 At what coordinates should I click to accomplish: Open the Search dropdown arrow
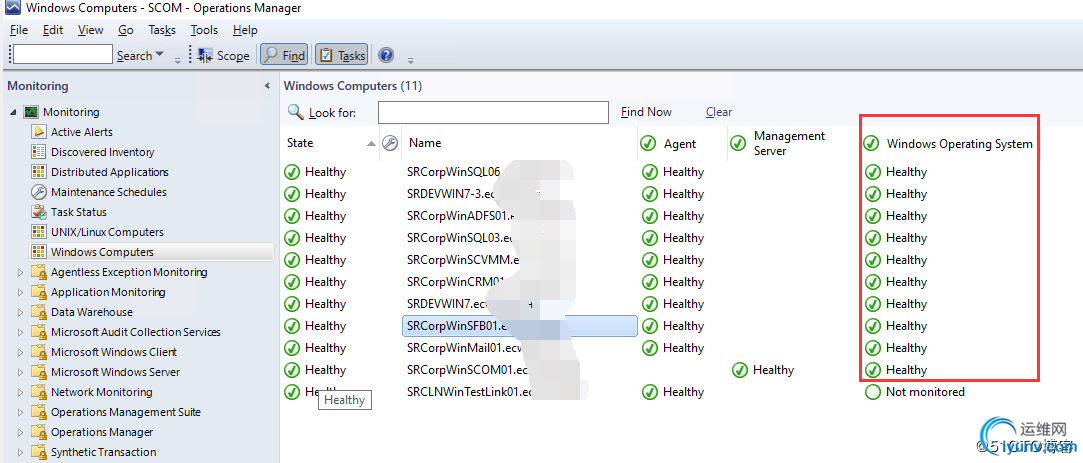pos(160,54)
